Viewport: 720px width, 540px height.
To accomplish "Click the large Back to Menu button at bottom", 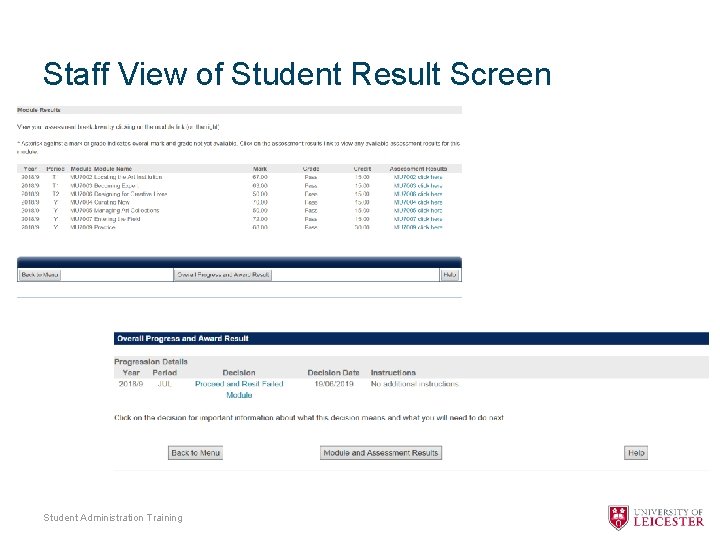I will click(195, 453).
